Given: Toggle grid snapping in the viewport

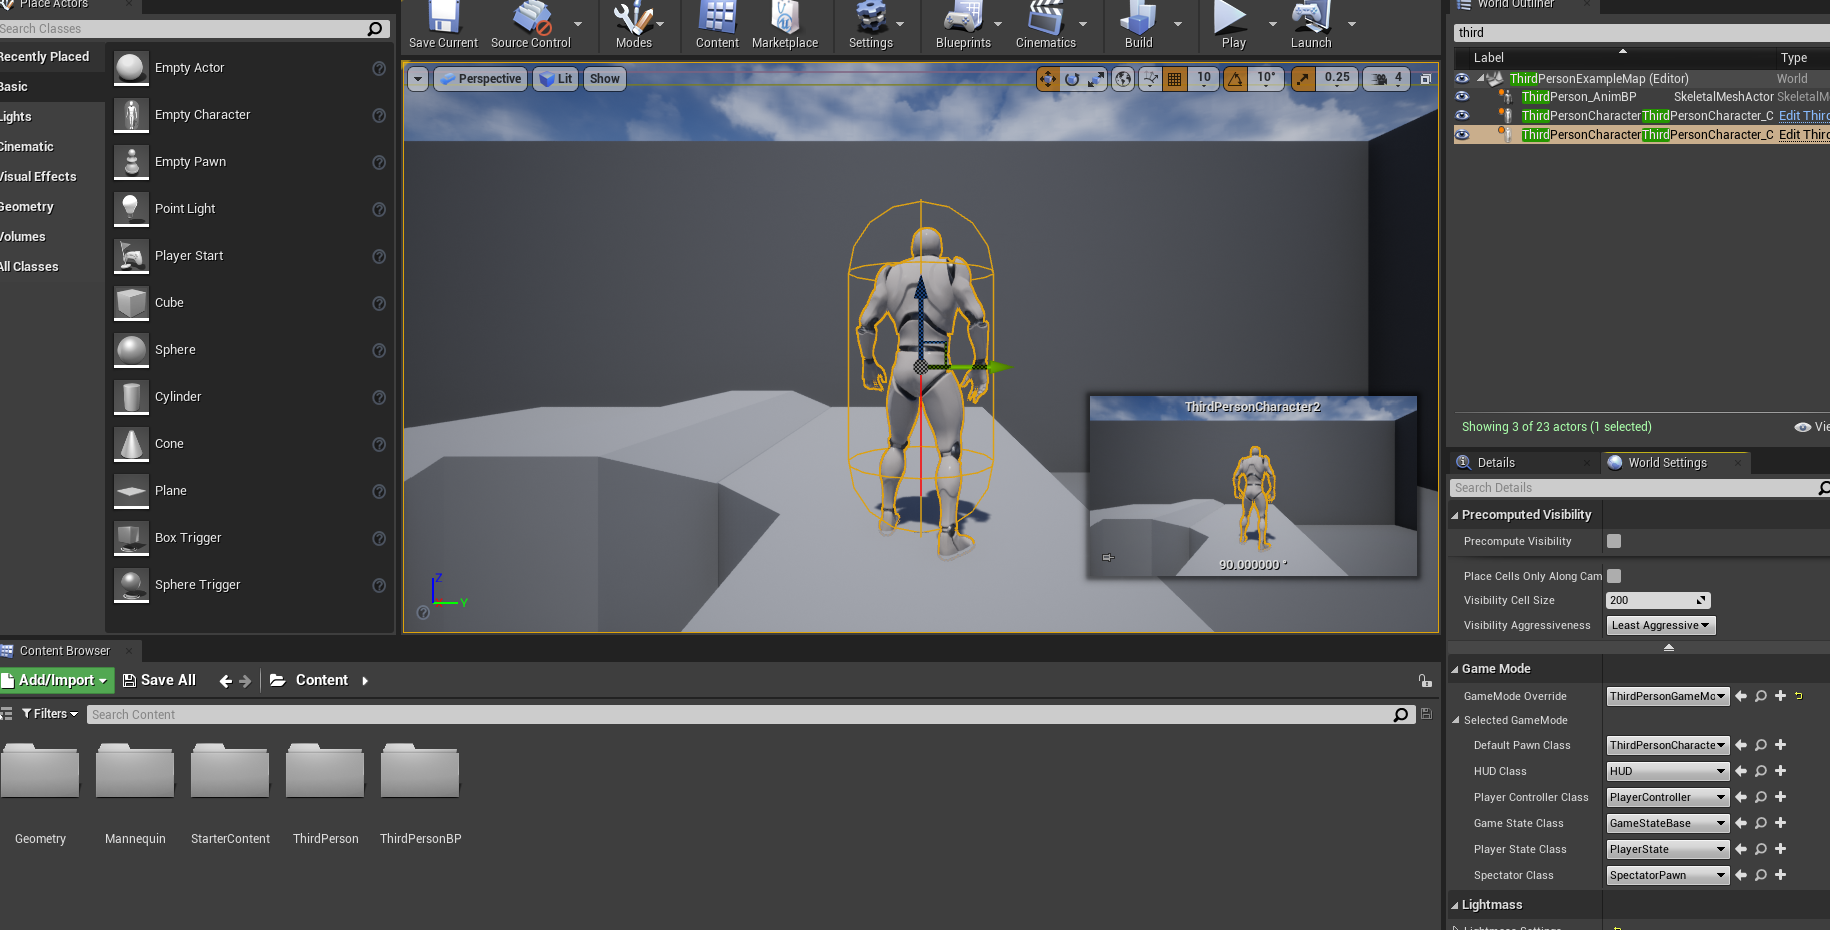Looking at the screenshot, I should click(x=1175, y=79).
